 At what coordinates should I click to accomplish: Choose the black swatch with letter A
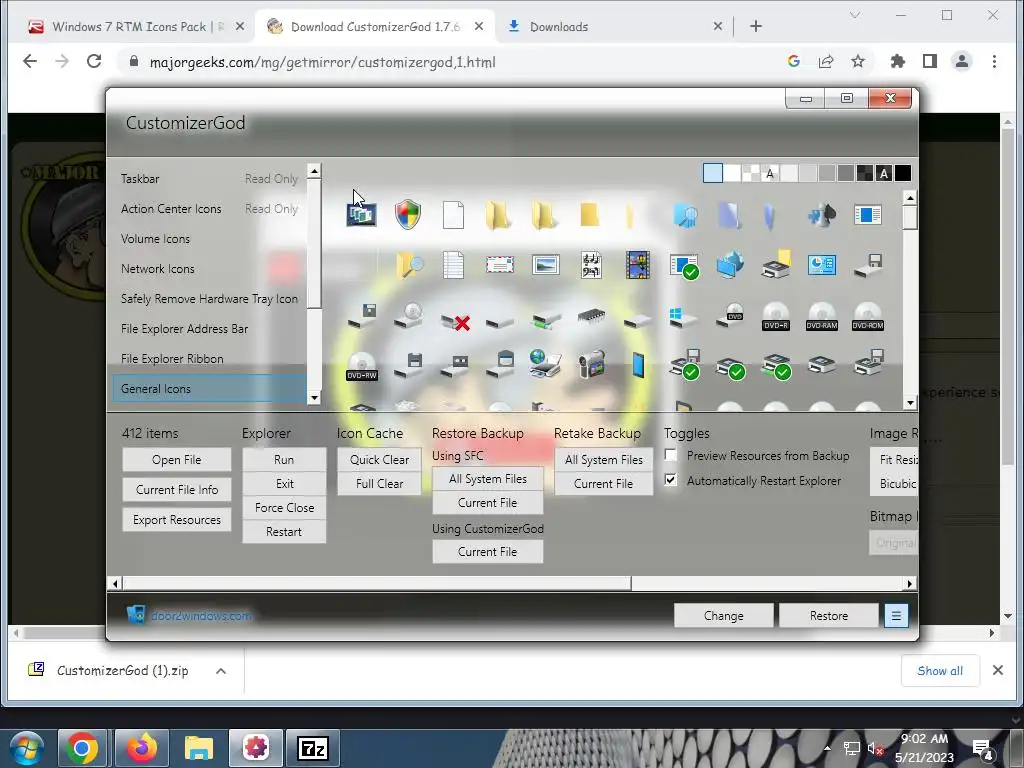884,173
